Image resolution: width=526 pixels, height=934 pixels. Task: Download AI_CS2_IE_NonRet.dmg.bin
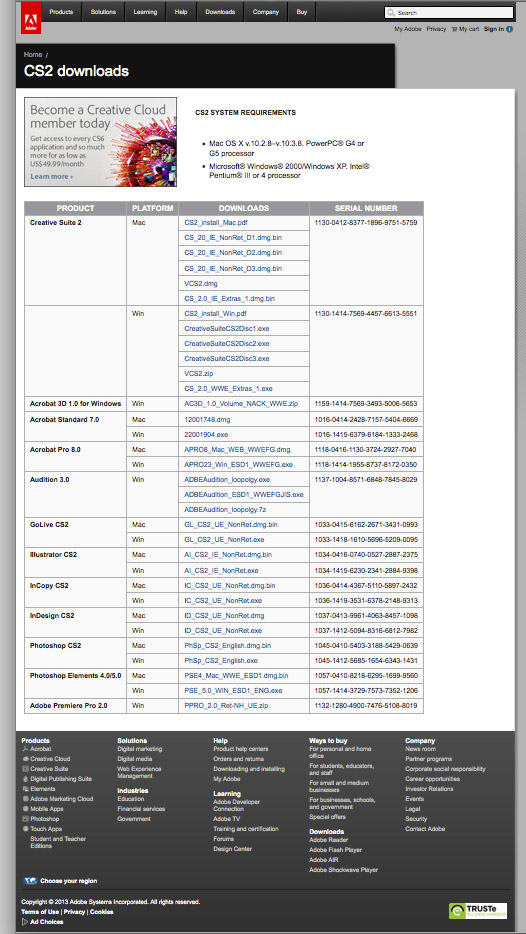click(228, 555)
